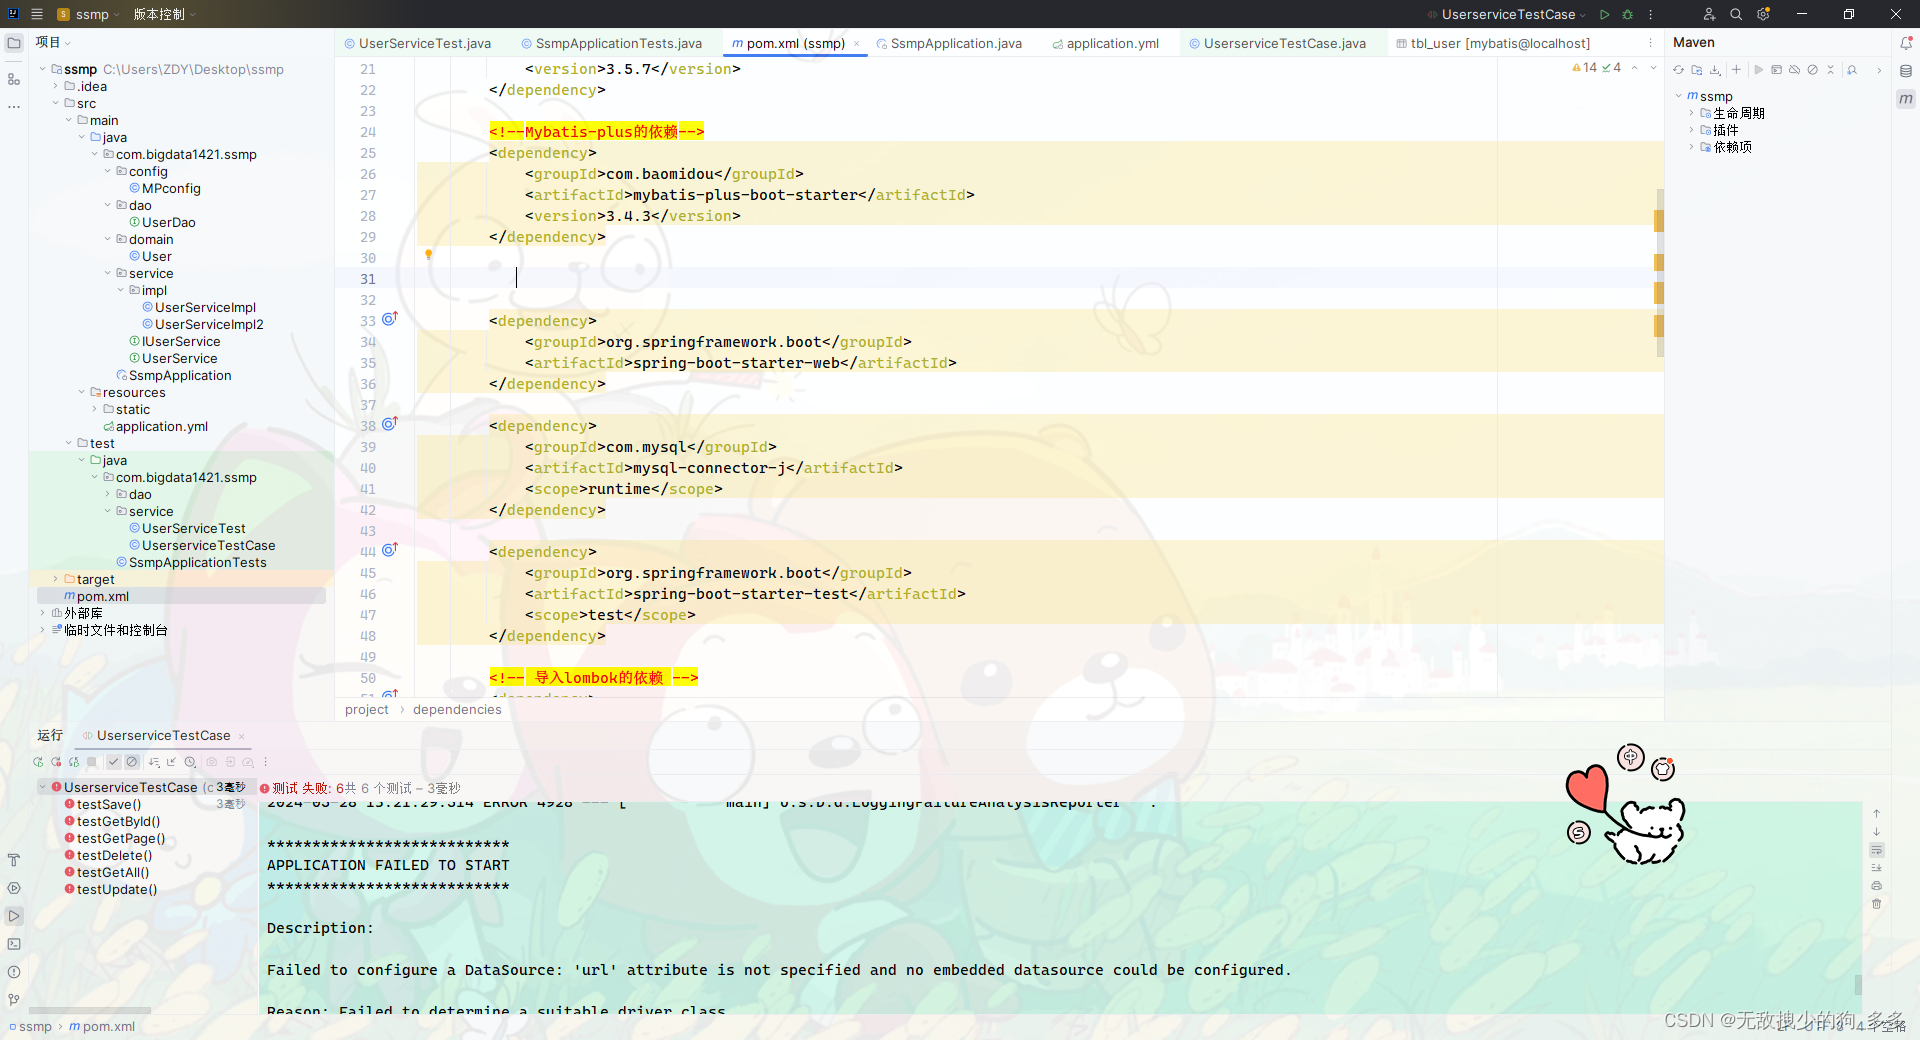
Task: Open the Database tool window on the right
Action: click(1906, 70)
